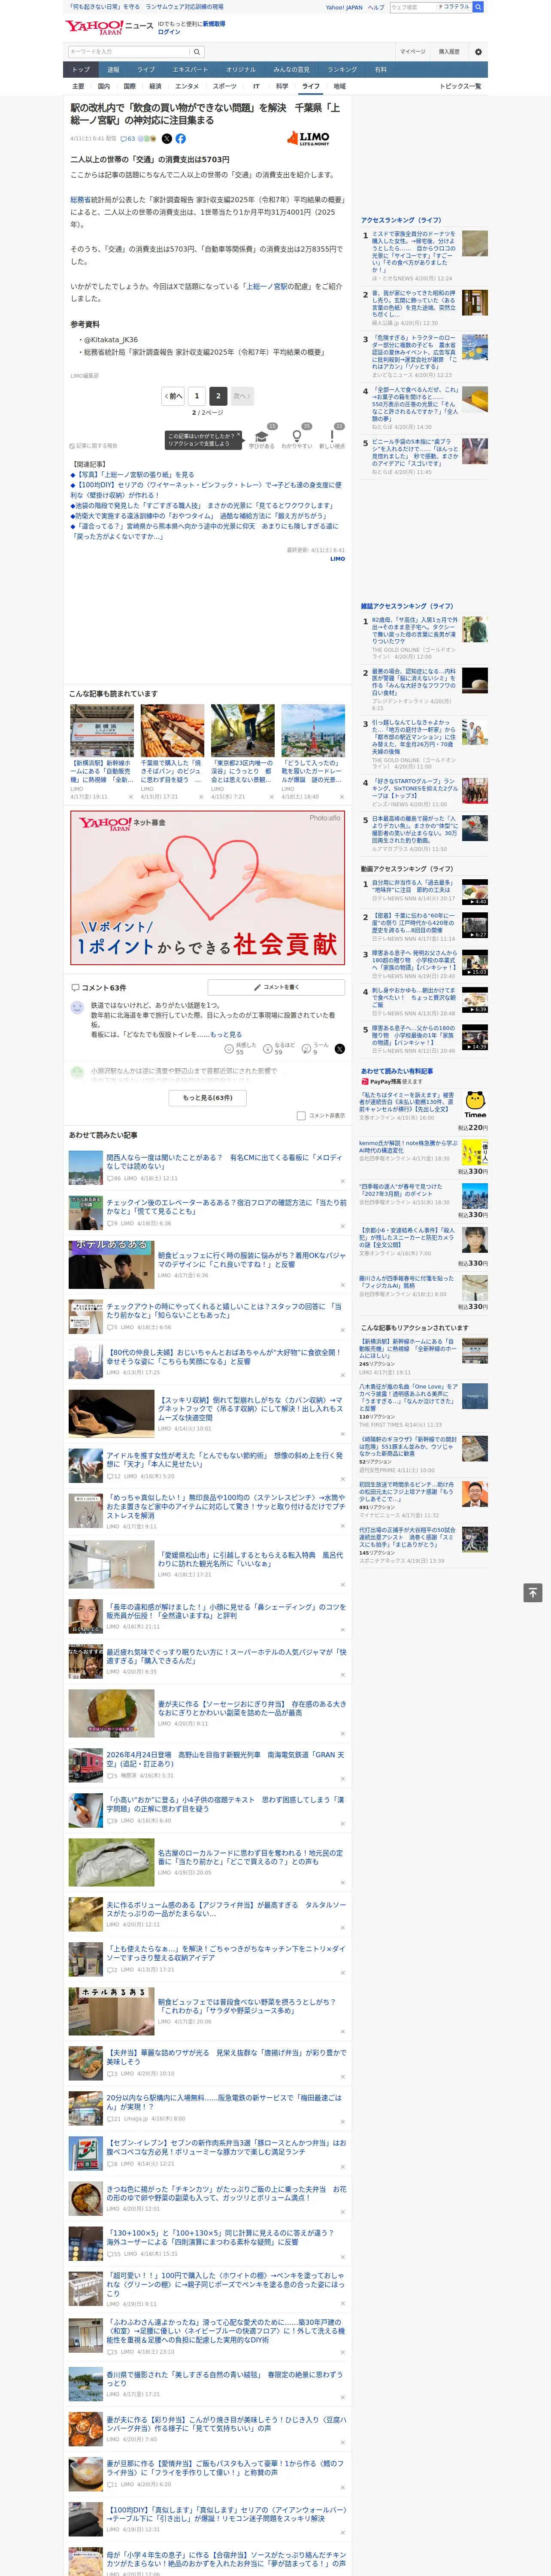
Task: Click the article comment count bubble icon
Action: [125, 139]
